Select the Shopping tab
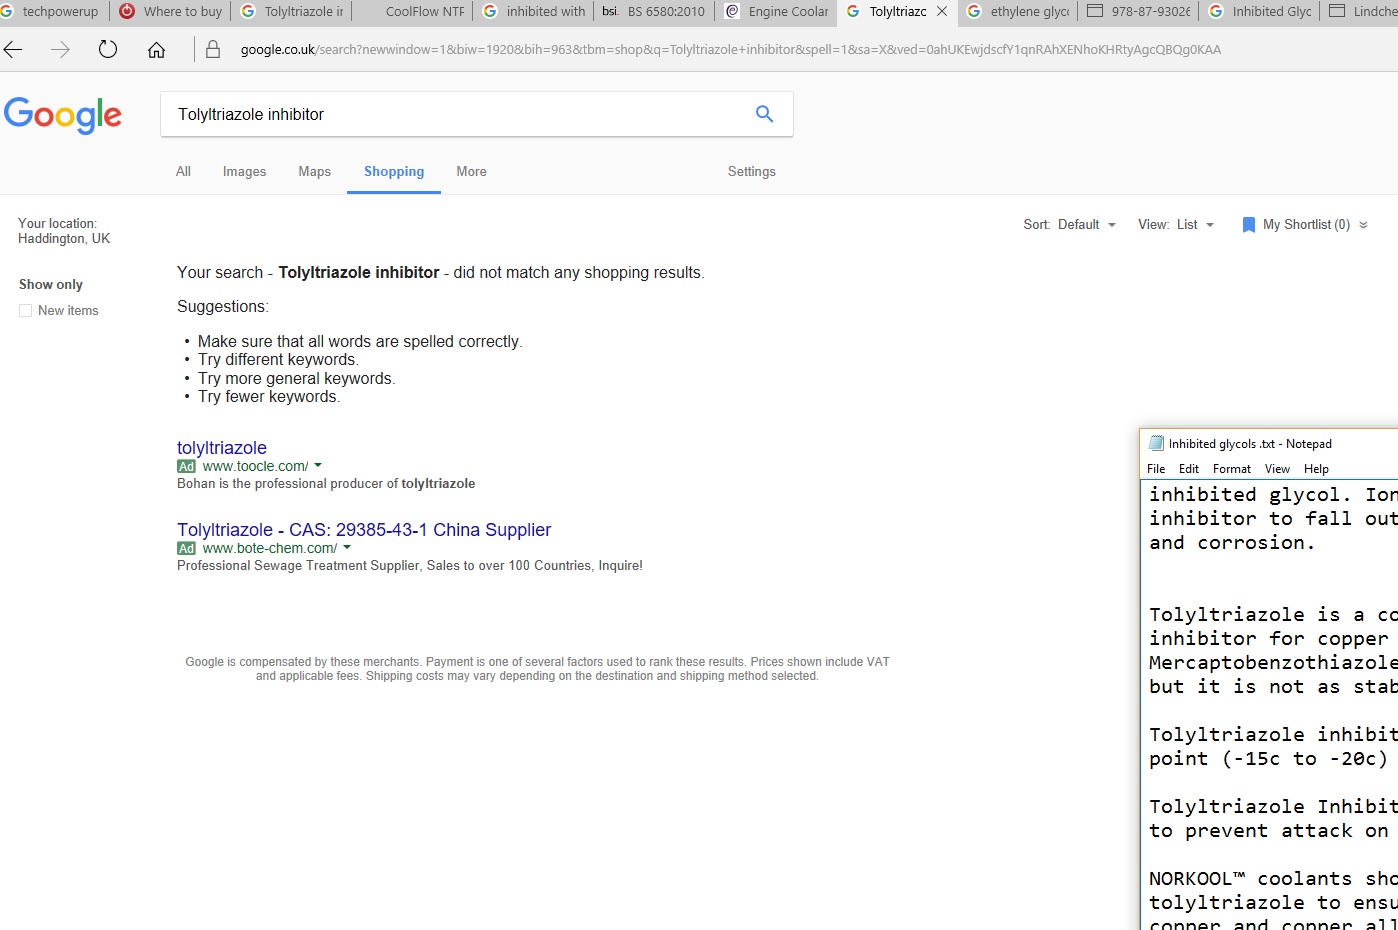This screenshot has height=930, width=1398. click(x=394, y=172)
